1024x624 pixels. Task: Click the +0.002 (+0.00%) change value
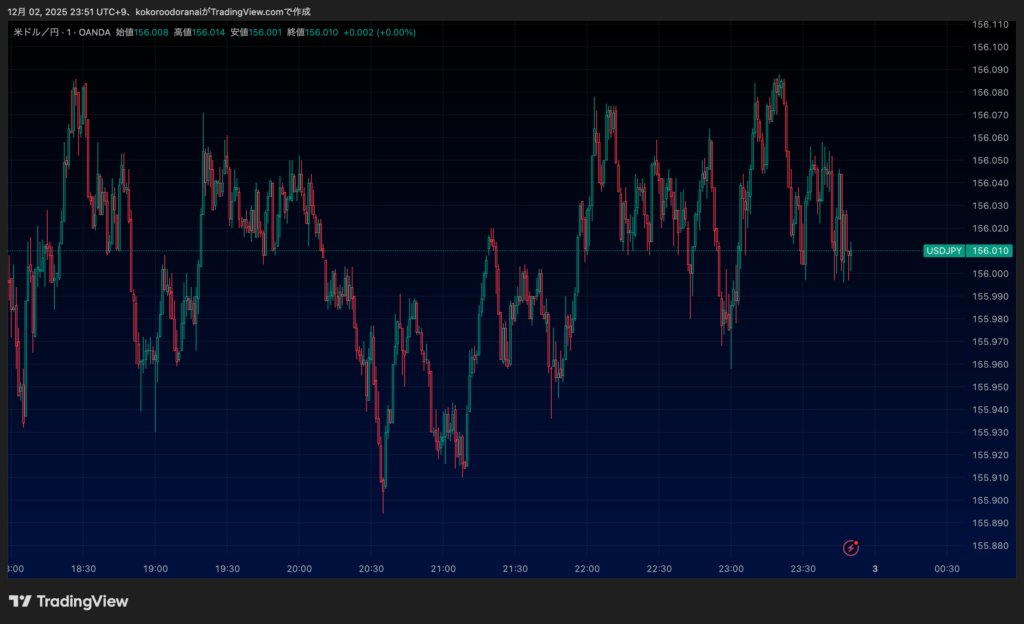pyautogui.click(x=380, y=32)
